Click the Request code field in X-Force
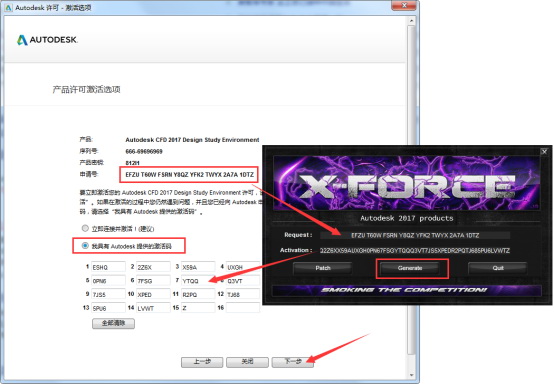This screenshot has height=385, width=554. (x=415, y=235)
